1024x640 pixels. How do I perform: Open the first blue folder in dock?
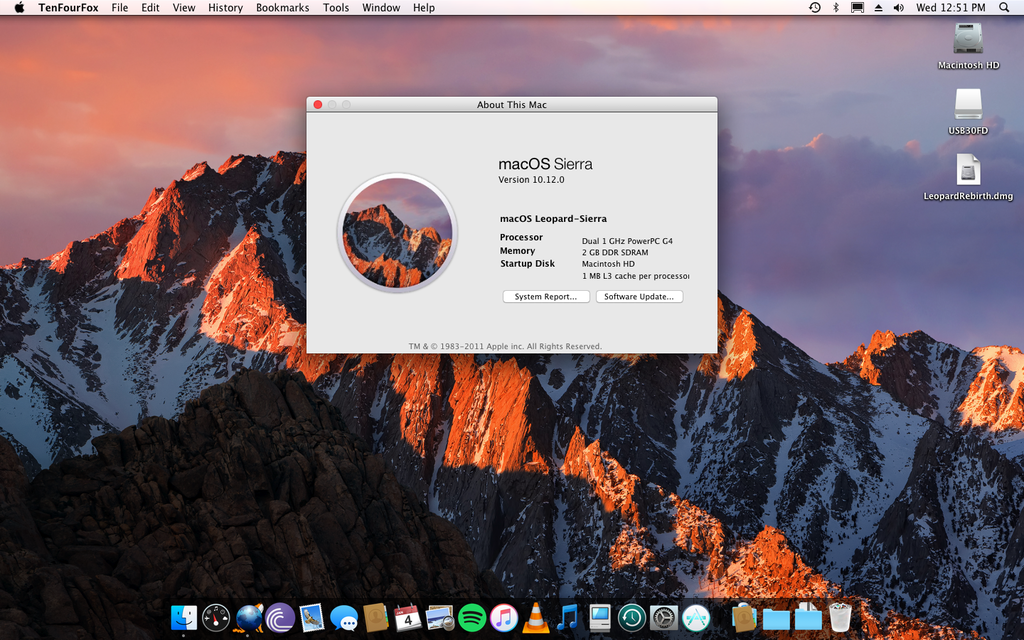pos(776,618)
